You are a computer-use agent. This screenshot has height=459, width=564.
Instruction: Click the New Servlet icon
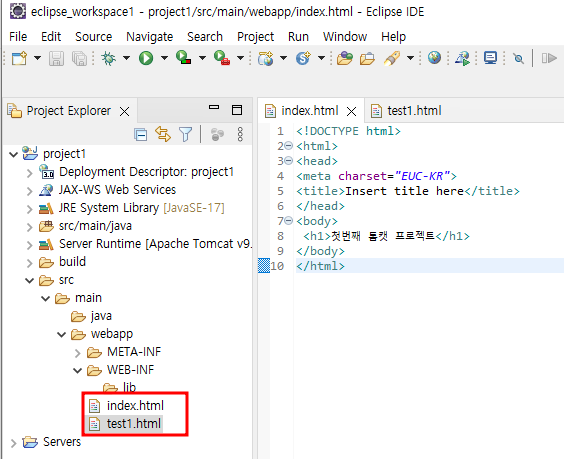pos(303,58)
